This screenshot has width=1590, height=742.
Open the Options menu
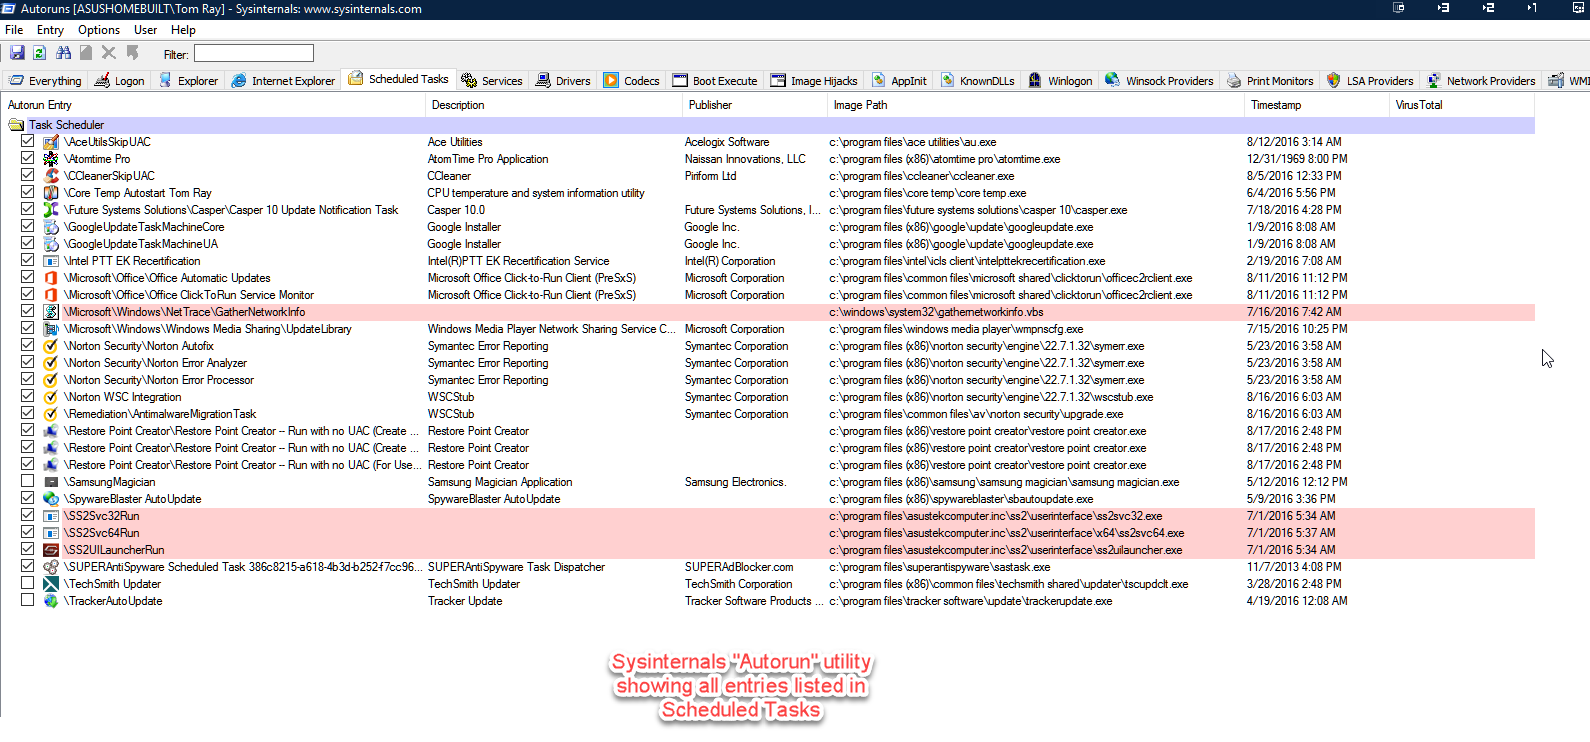(x=98, y=30)
